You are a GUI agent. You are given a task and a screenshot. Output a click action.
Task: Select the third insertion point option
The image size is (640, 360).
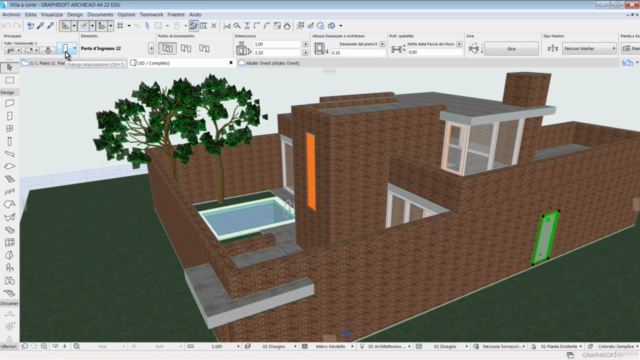pos(204,49)
